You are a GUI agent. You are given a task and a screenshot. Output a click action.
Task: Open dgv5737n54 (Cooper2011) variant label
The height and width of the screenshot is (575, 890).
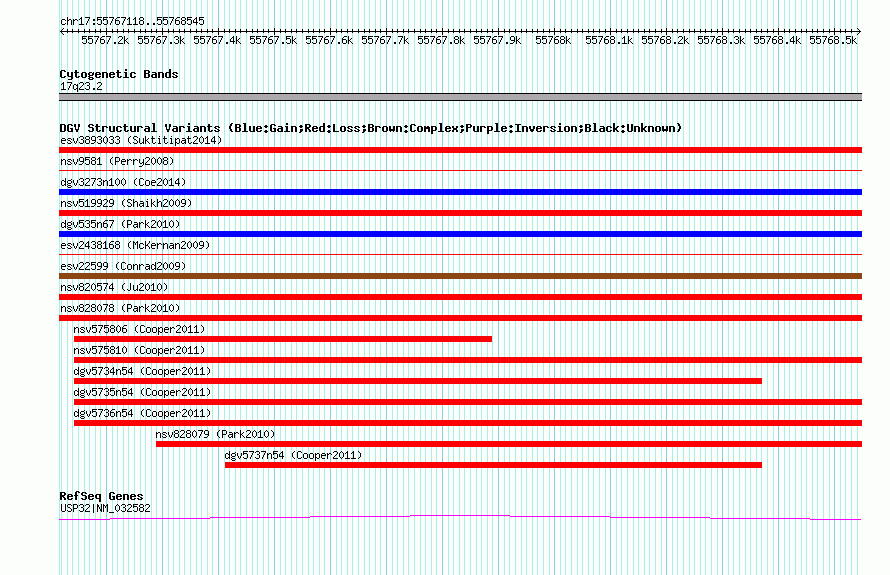pyautogui.click(x=293, y=455)
